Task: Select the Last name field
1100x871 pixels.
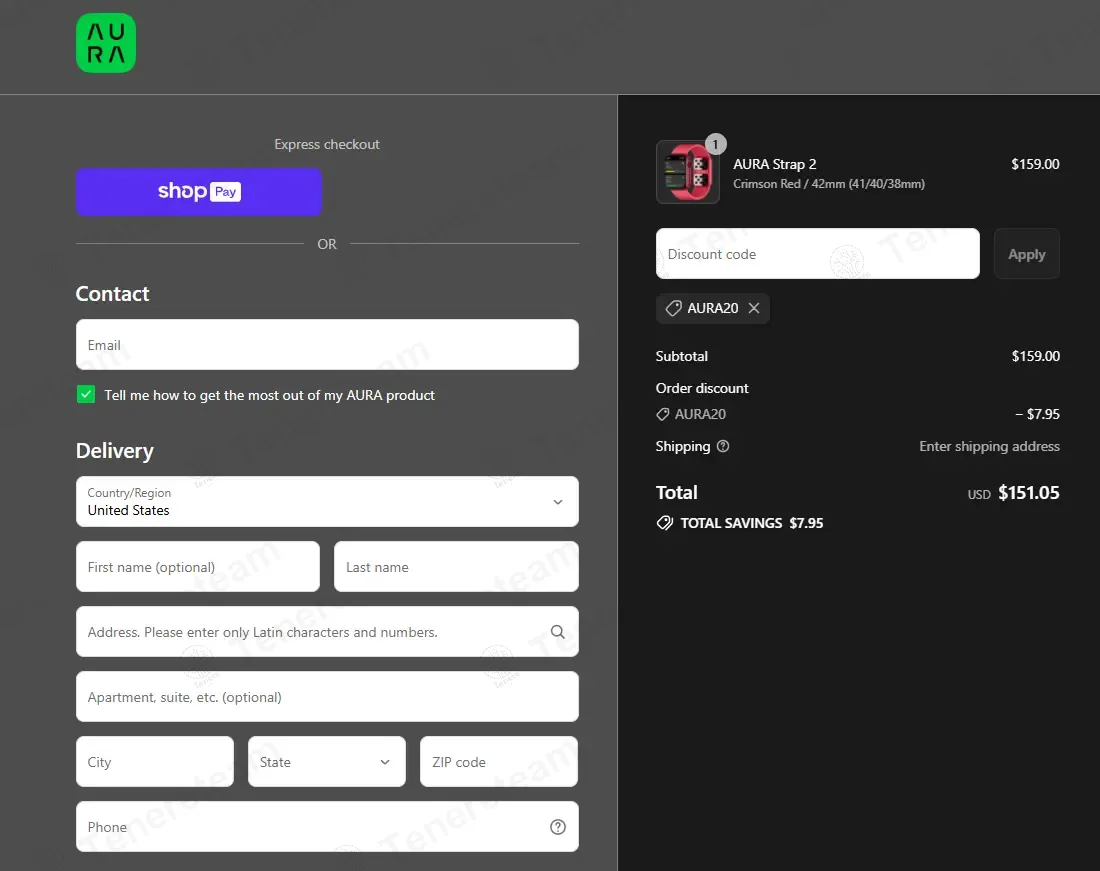Action: tap(456, 567)
